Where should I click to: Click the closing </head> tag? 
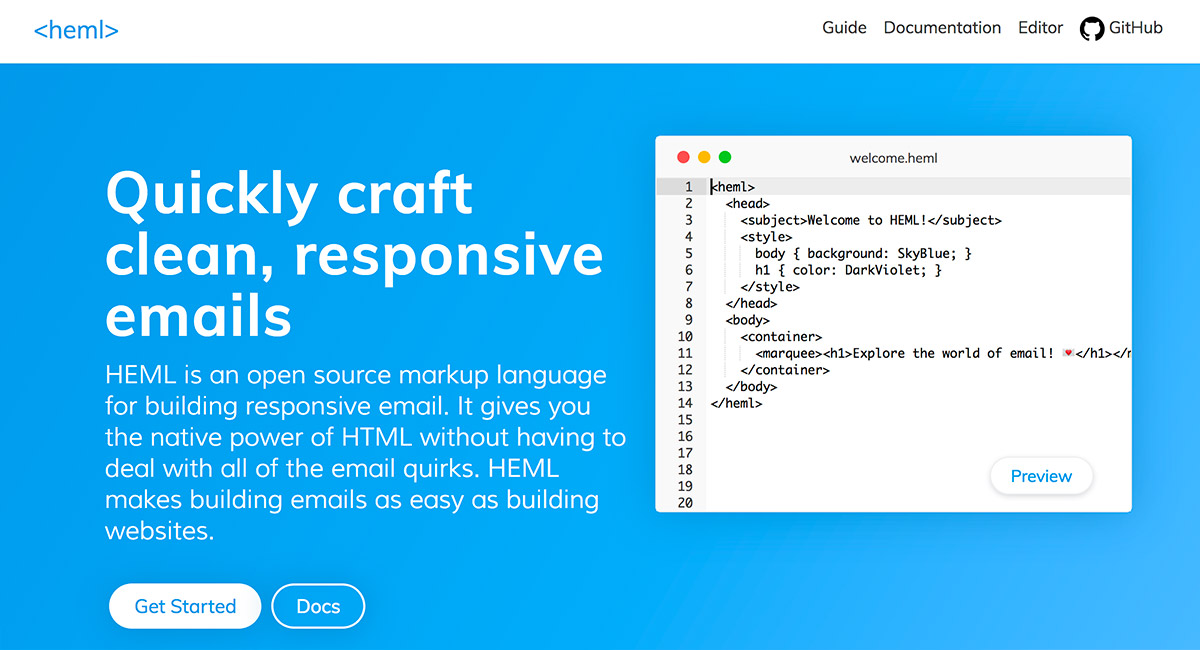[752, 303]
